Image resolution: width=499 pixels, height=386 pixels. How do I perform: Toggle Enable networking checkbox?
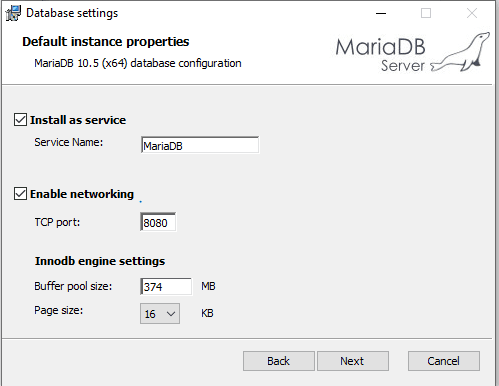pyautogui.click(x=20, y=194)
